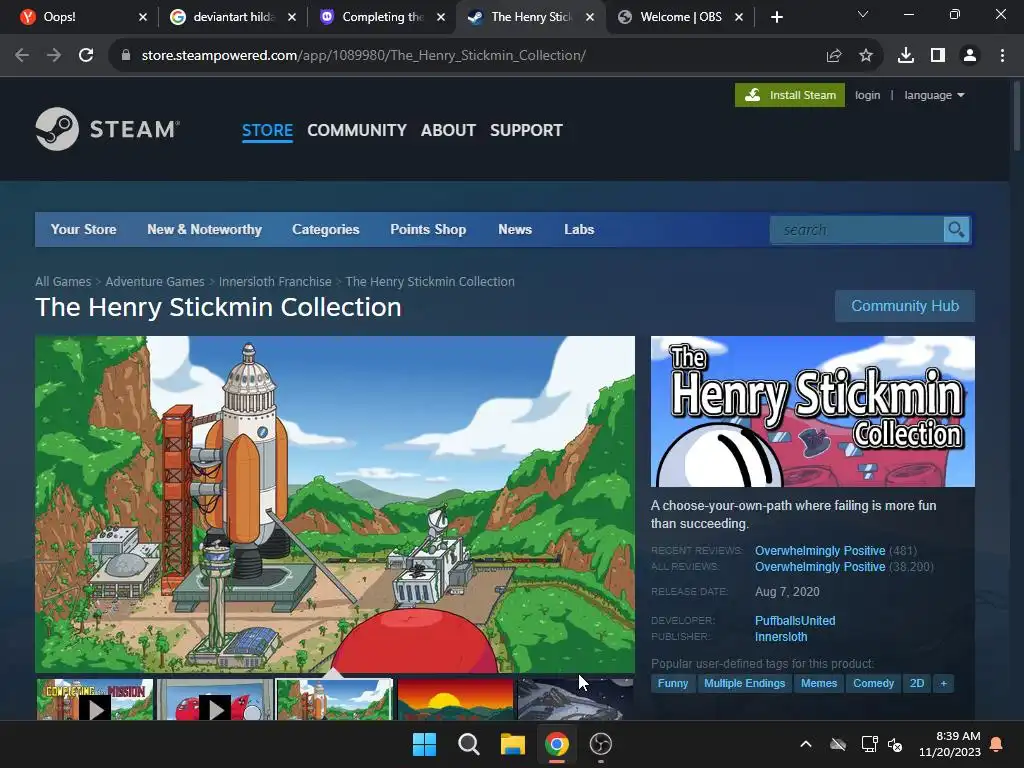Go back with browser back arrow

click(22, 56)
